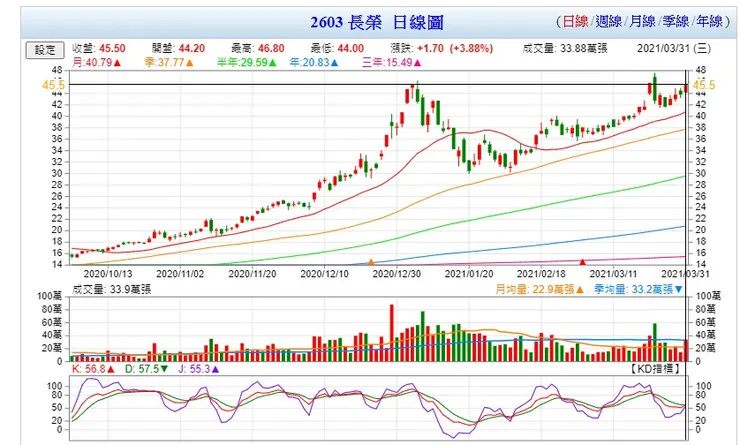
Task: Click the chart title 2603 長榮 日線圖
Action: [377, 22]
